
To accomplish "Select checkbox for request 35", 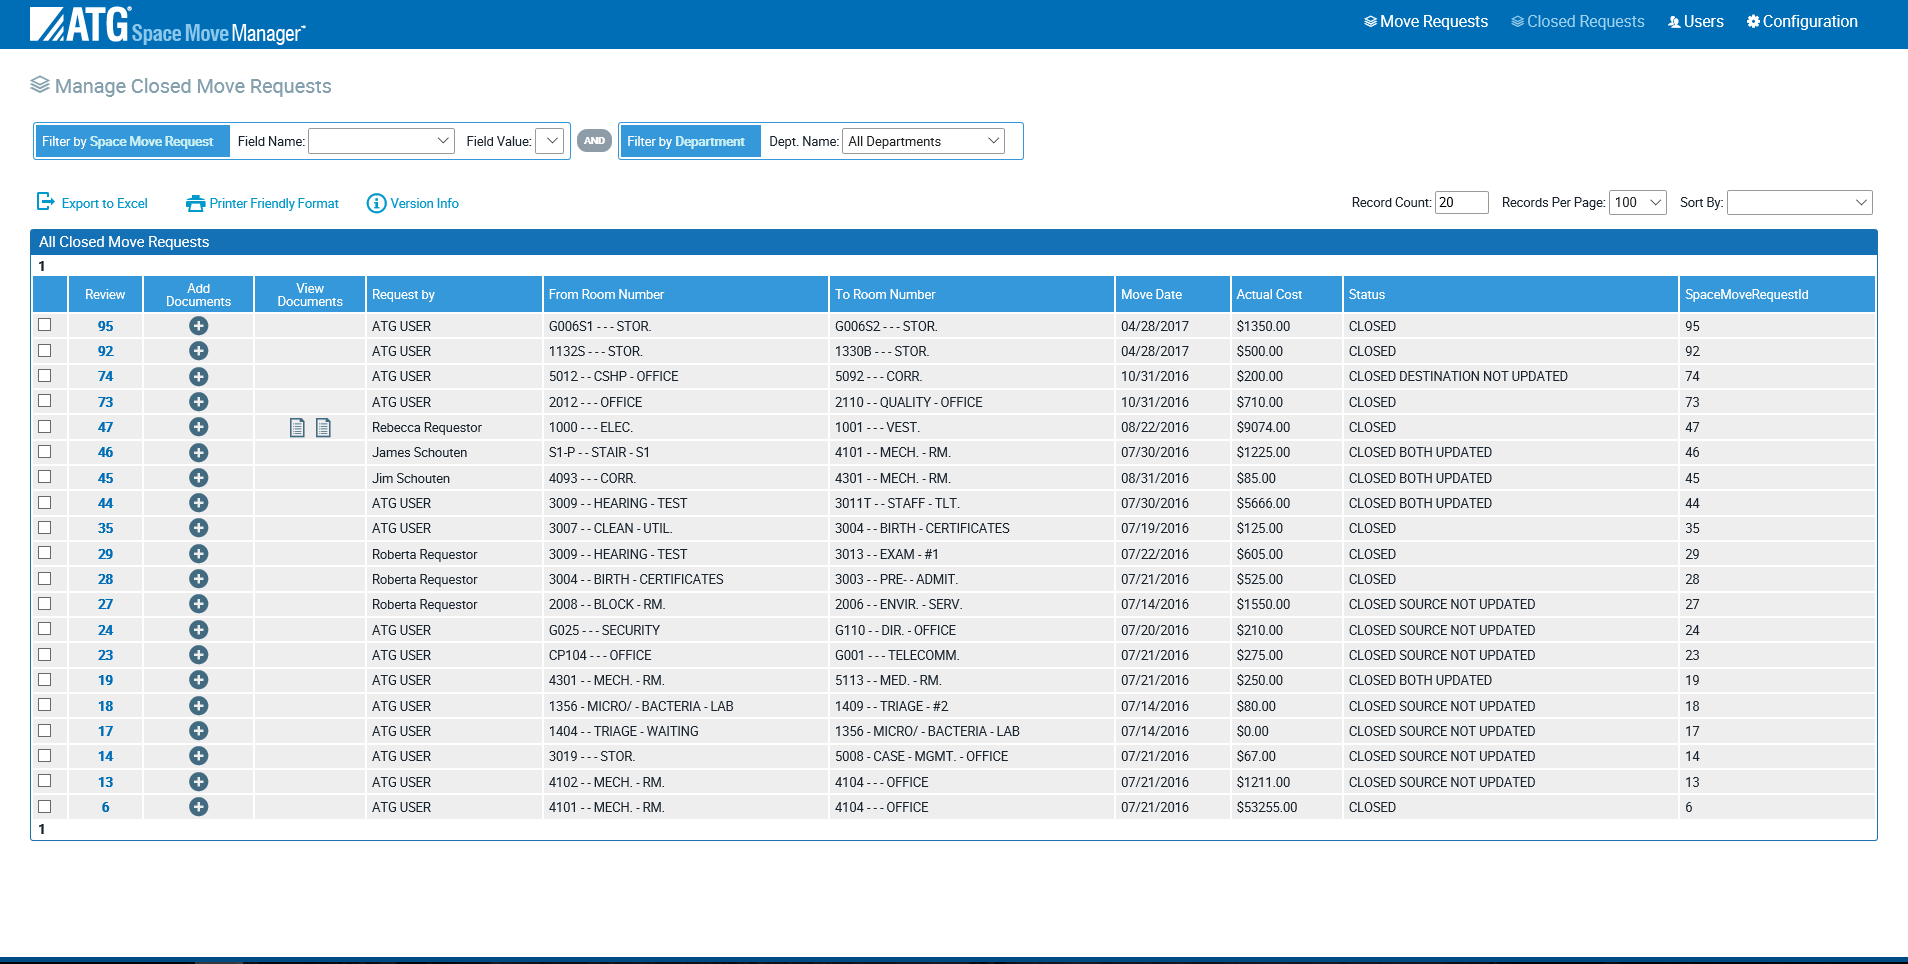I will 45,527.
